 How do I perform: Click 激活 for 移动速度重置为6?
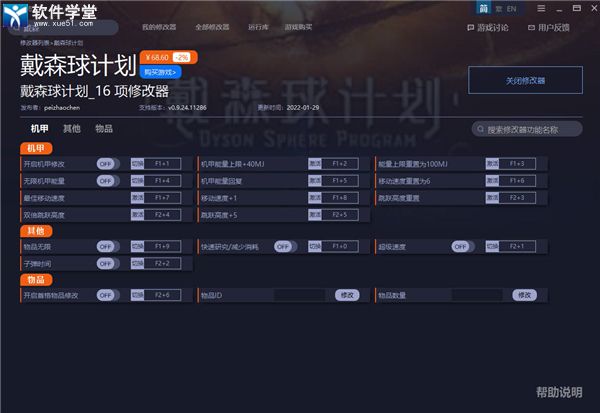point(492,181)
